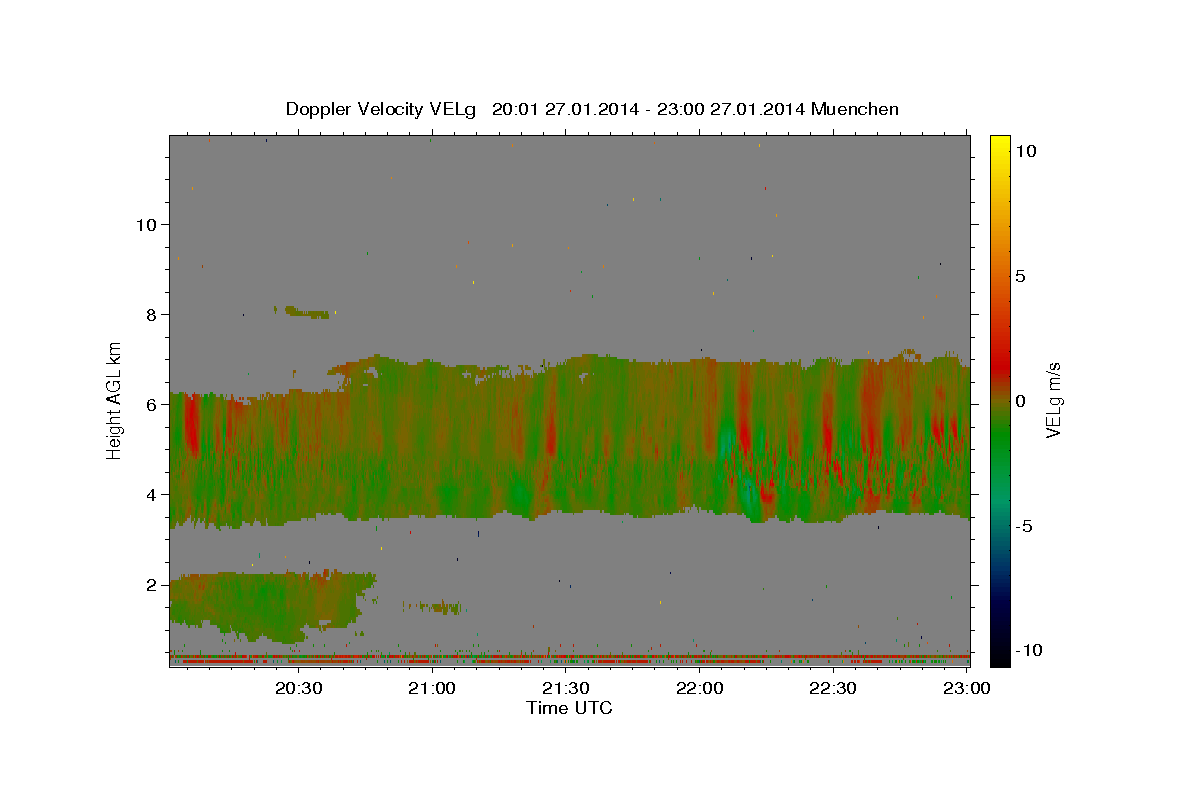Image resolution: width=1200 pixels, height=800 pixels.
Task: Click the colorbar value 10 label
Action: [x=1025, y=150]
